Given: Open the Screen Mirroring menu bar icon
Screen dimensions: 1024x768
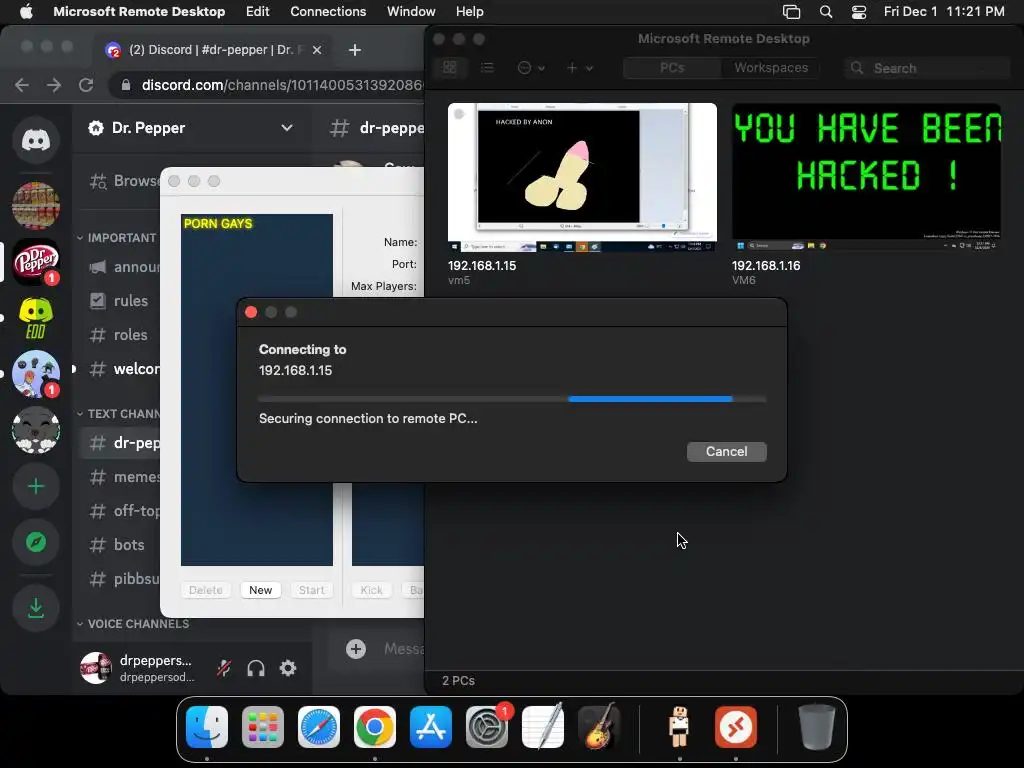Looking at the screenshot, I should pos(792,11).
